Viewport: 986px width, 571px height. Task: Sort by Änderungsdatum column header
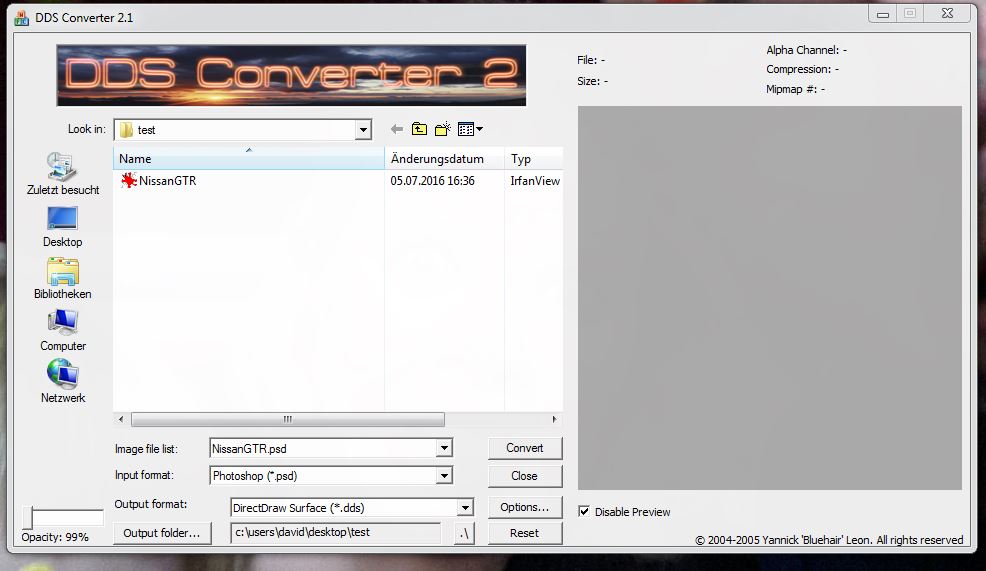click(443, 159)
